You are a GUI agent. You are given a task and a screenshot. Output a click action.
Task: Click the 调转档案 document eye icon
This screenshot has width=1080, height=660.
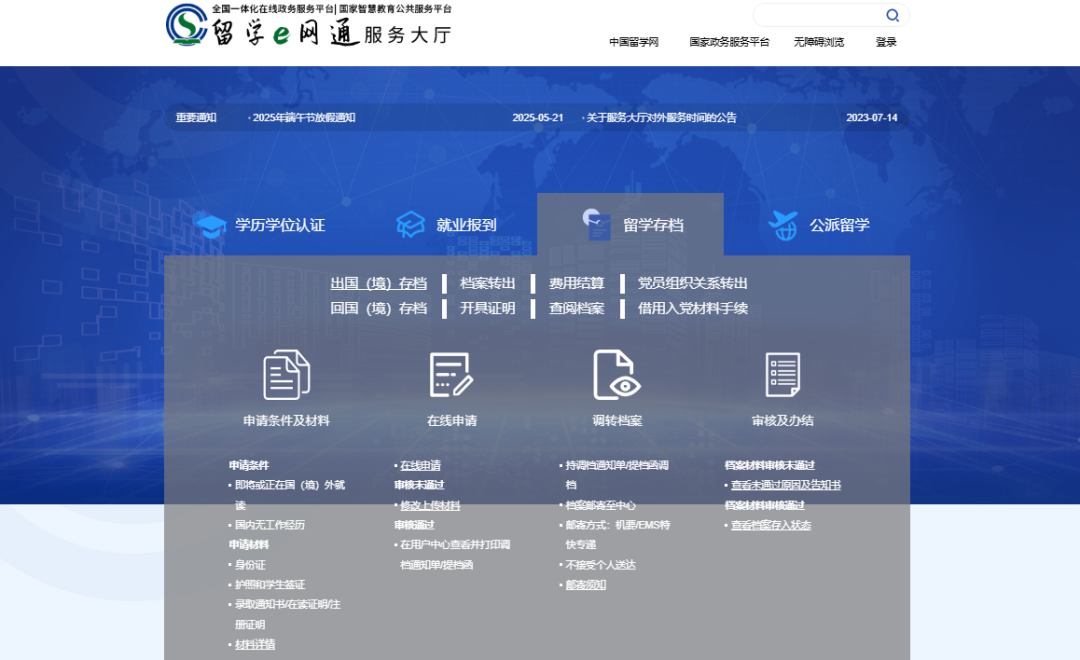pos(617,375)
